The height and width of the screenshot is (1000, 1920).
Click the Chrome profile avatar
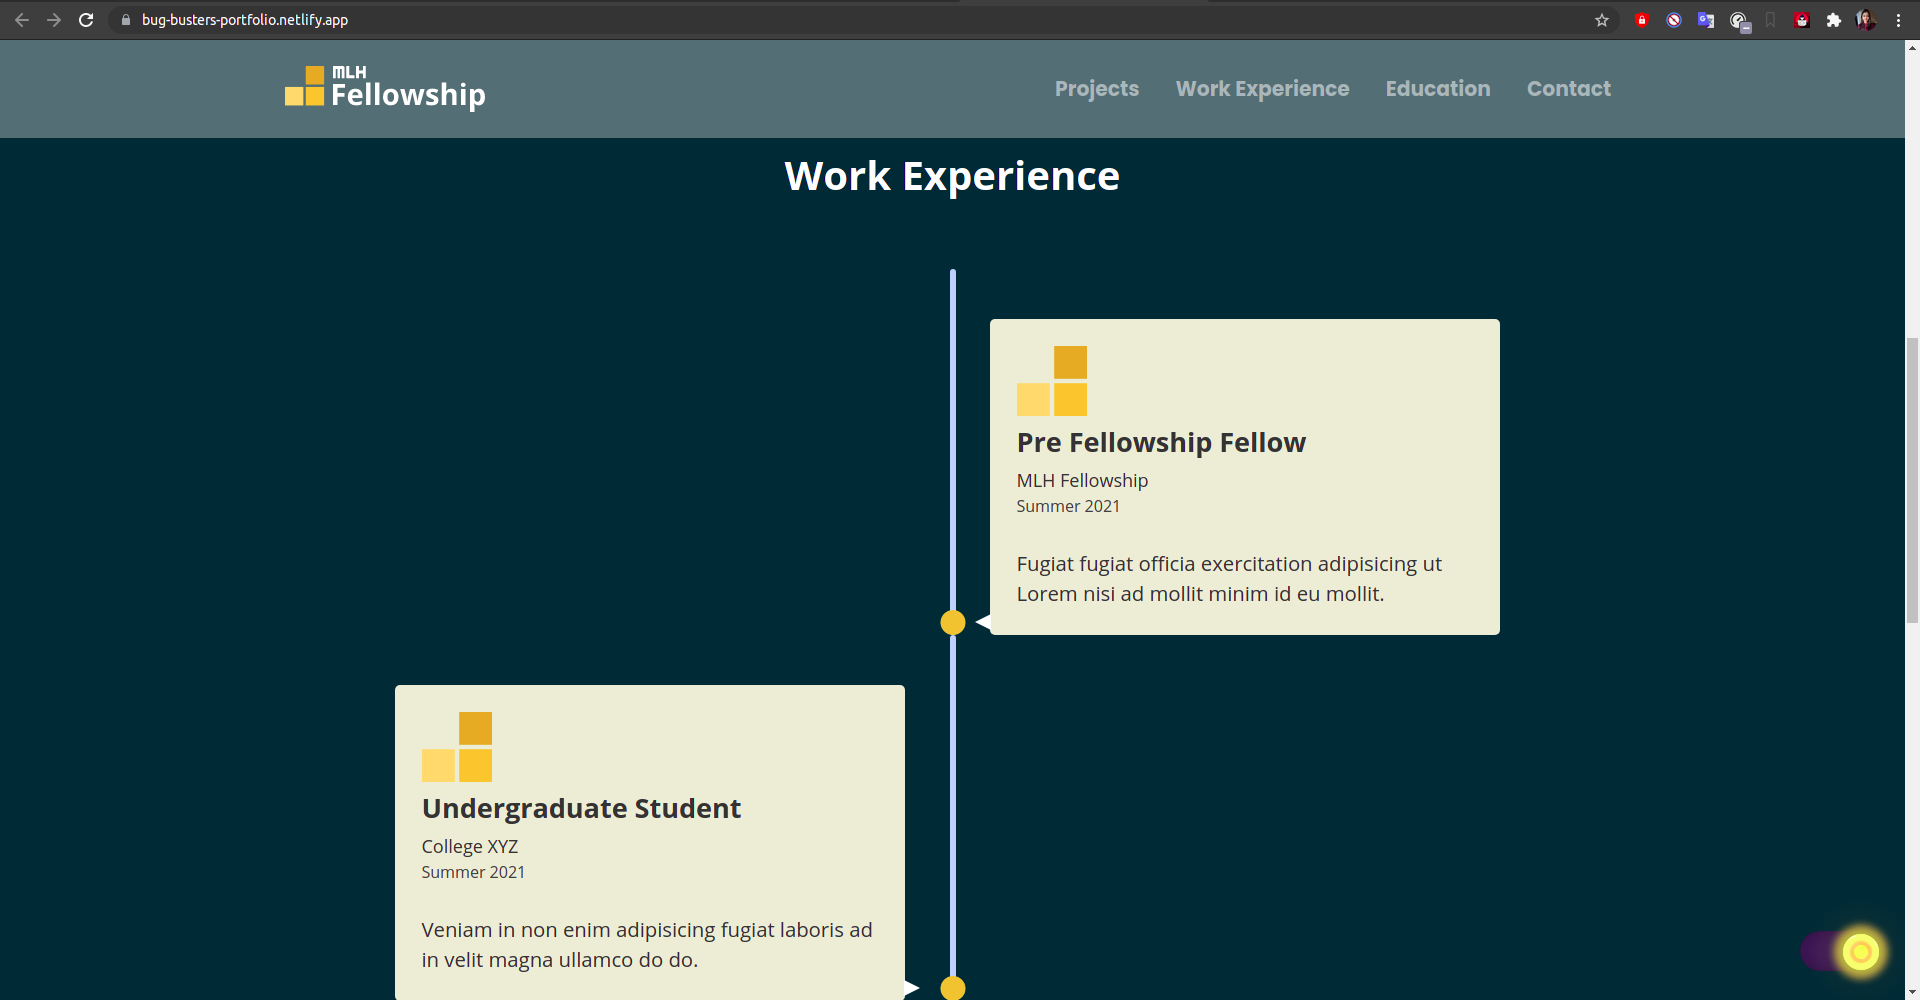point(1866,20)
